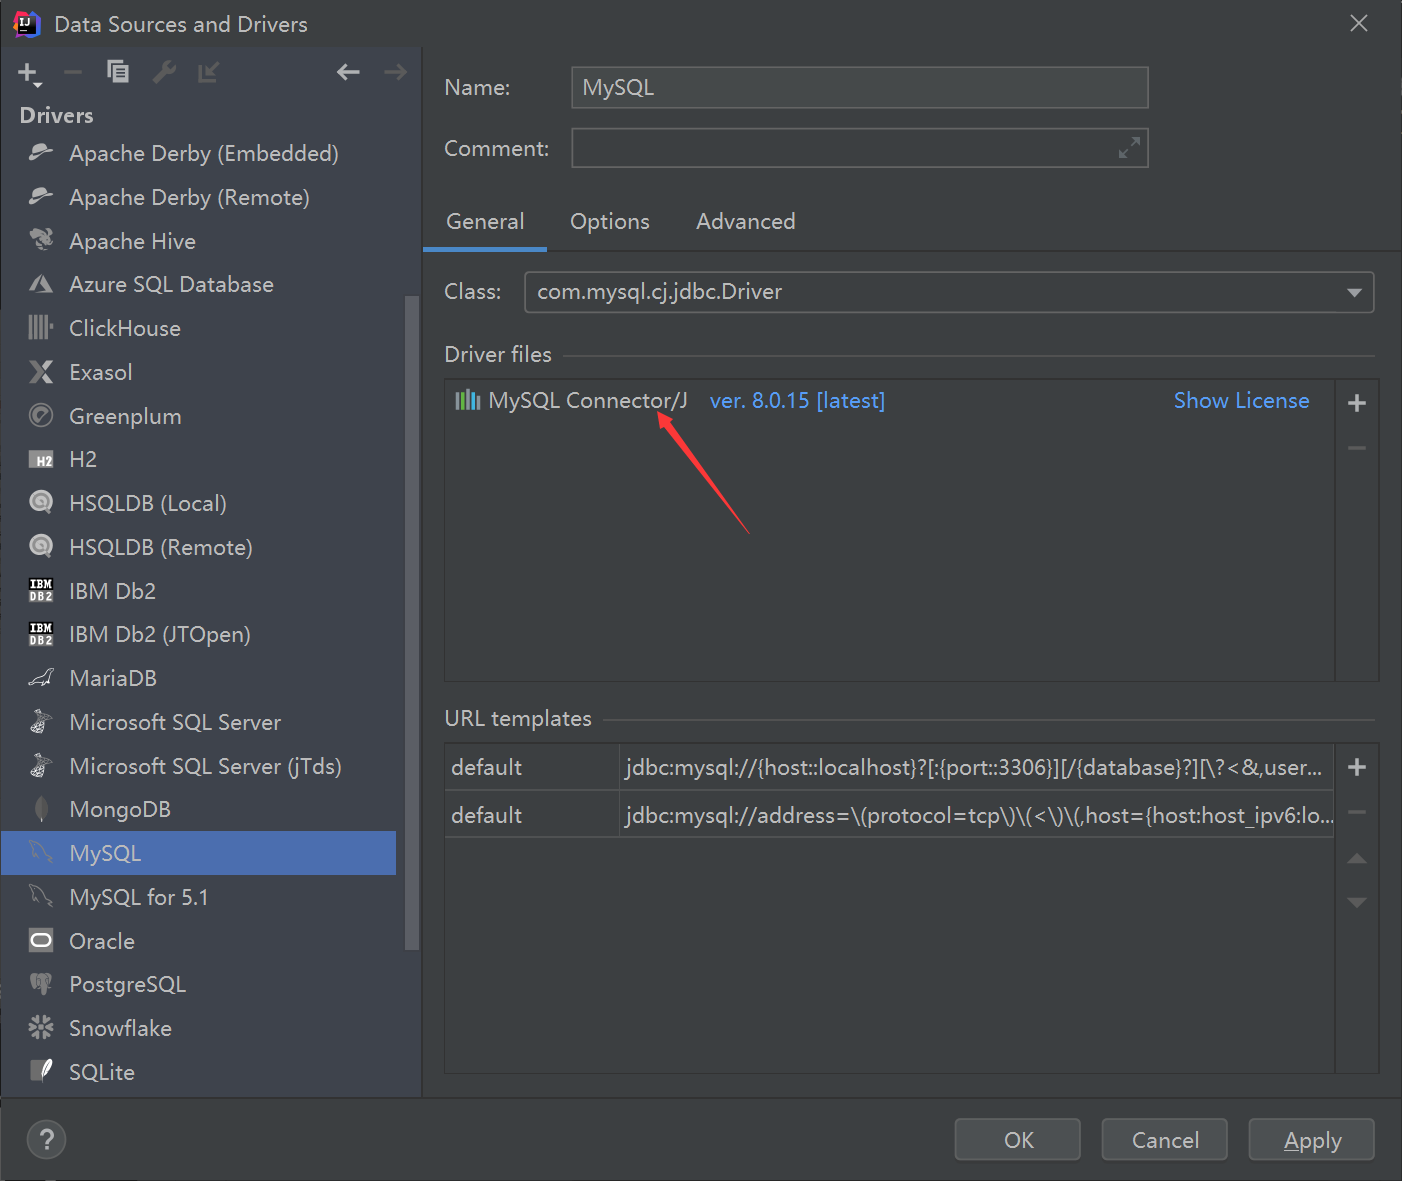Click the Azure SQL Database icon
This screenshot has height=1181, width=1402.
[41, 284]
